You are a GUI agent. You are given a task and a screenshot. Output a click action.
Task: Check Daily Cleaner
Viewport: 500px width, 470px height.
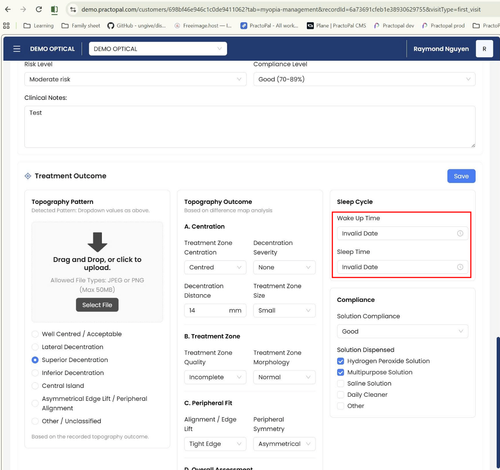coord(340,395)
